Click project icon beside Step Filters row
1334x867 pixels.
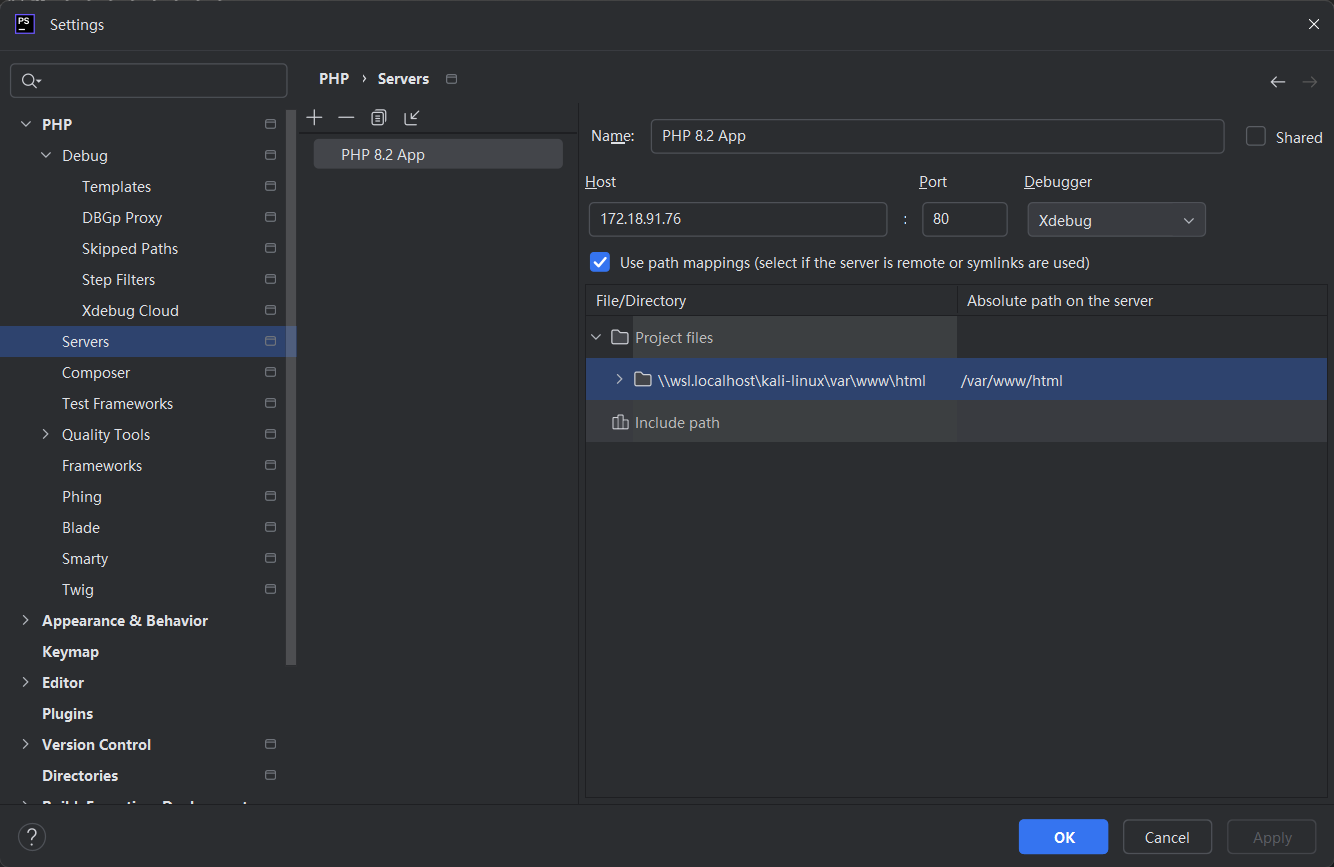tap(270, 279)
